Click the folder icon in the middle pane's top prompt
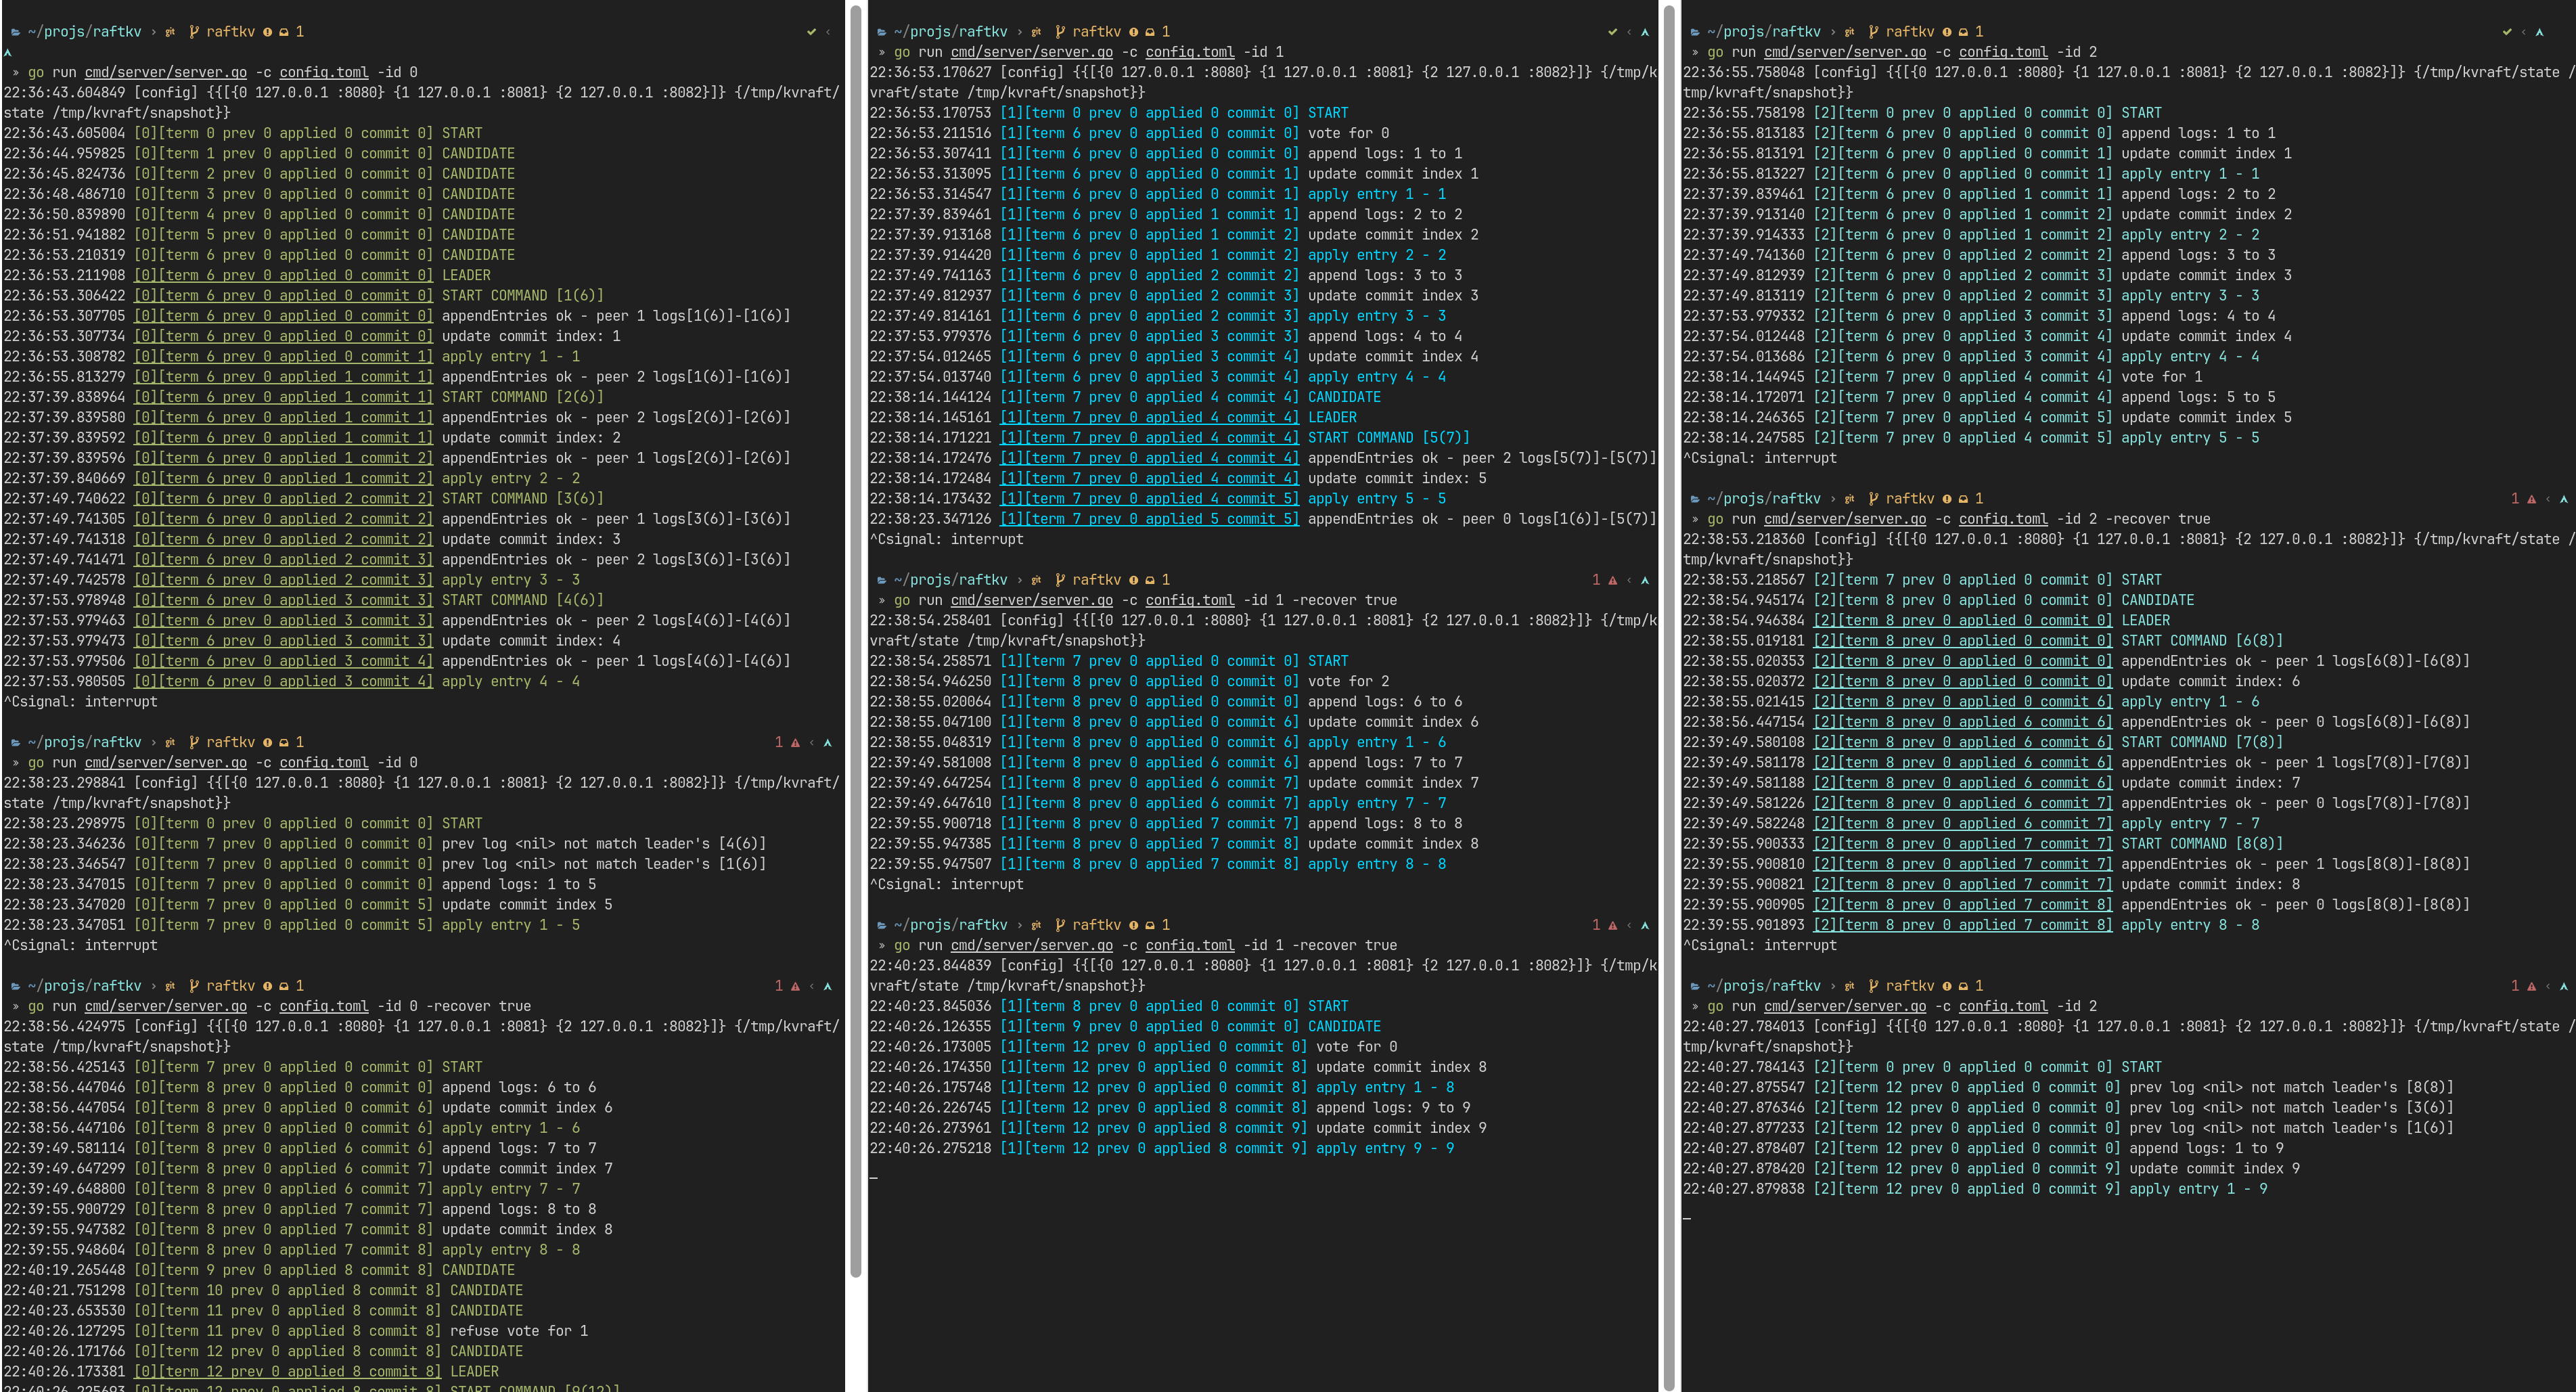Image resolution: width=2576 pixels, height=1392 pixels. (x=881, y=32)
